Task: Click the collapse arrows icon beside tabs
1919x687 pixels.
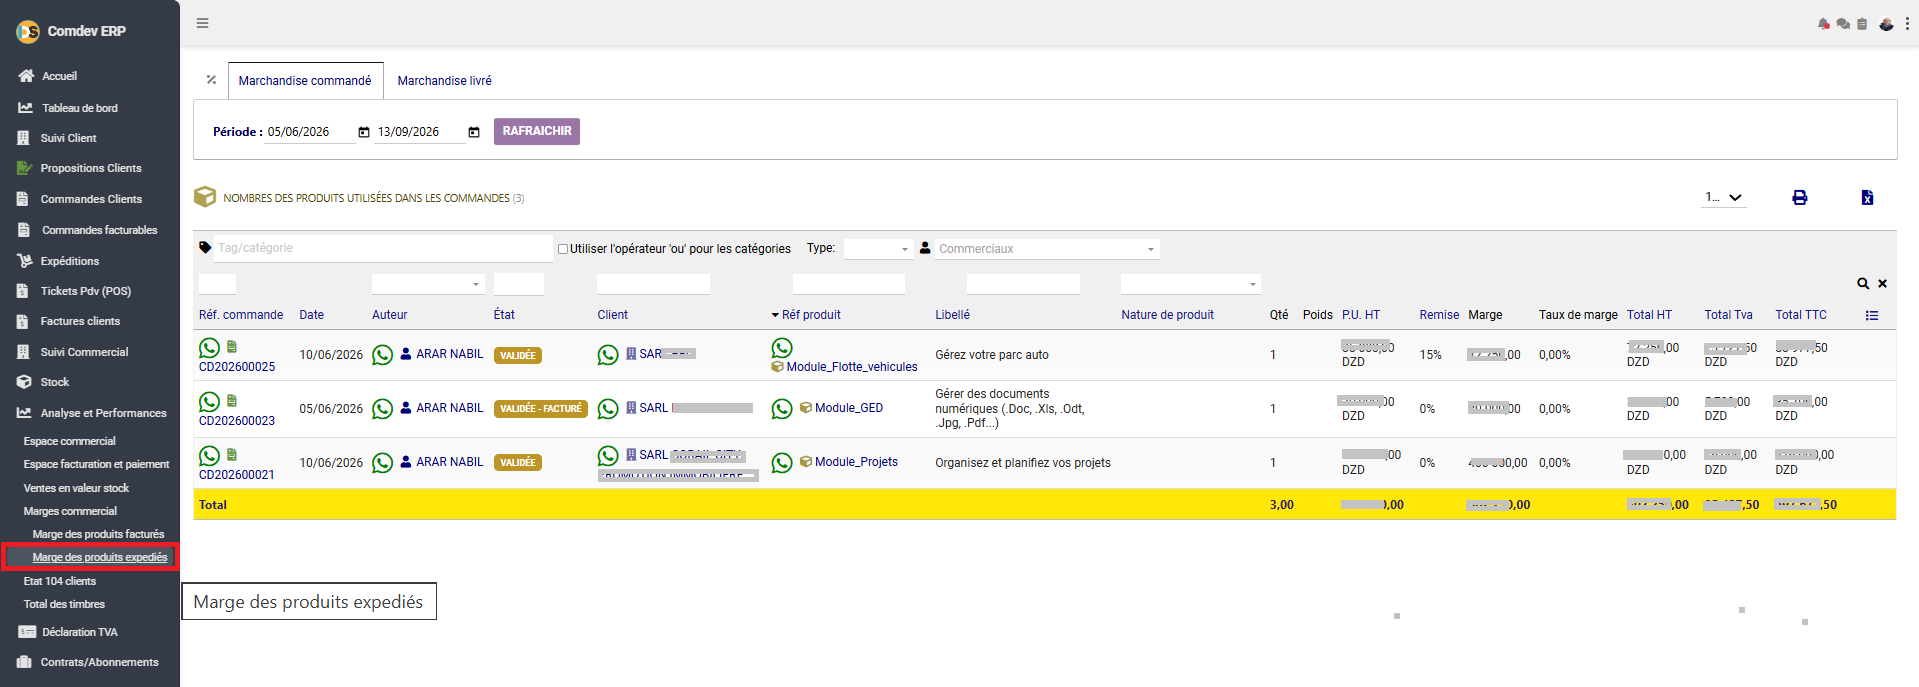Action: [x=211, y=80]
